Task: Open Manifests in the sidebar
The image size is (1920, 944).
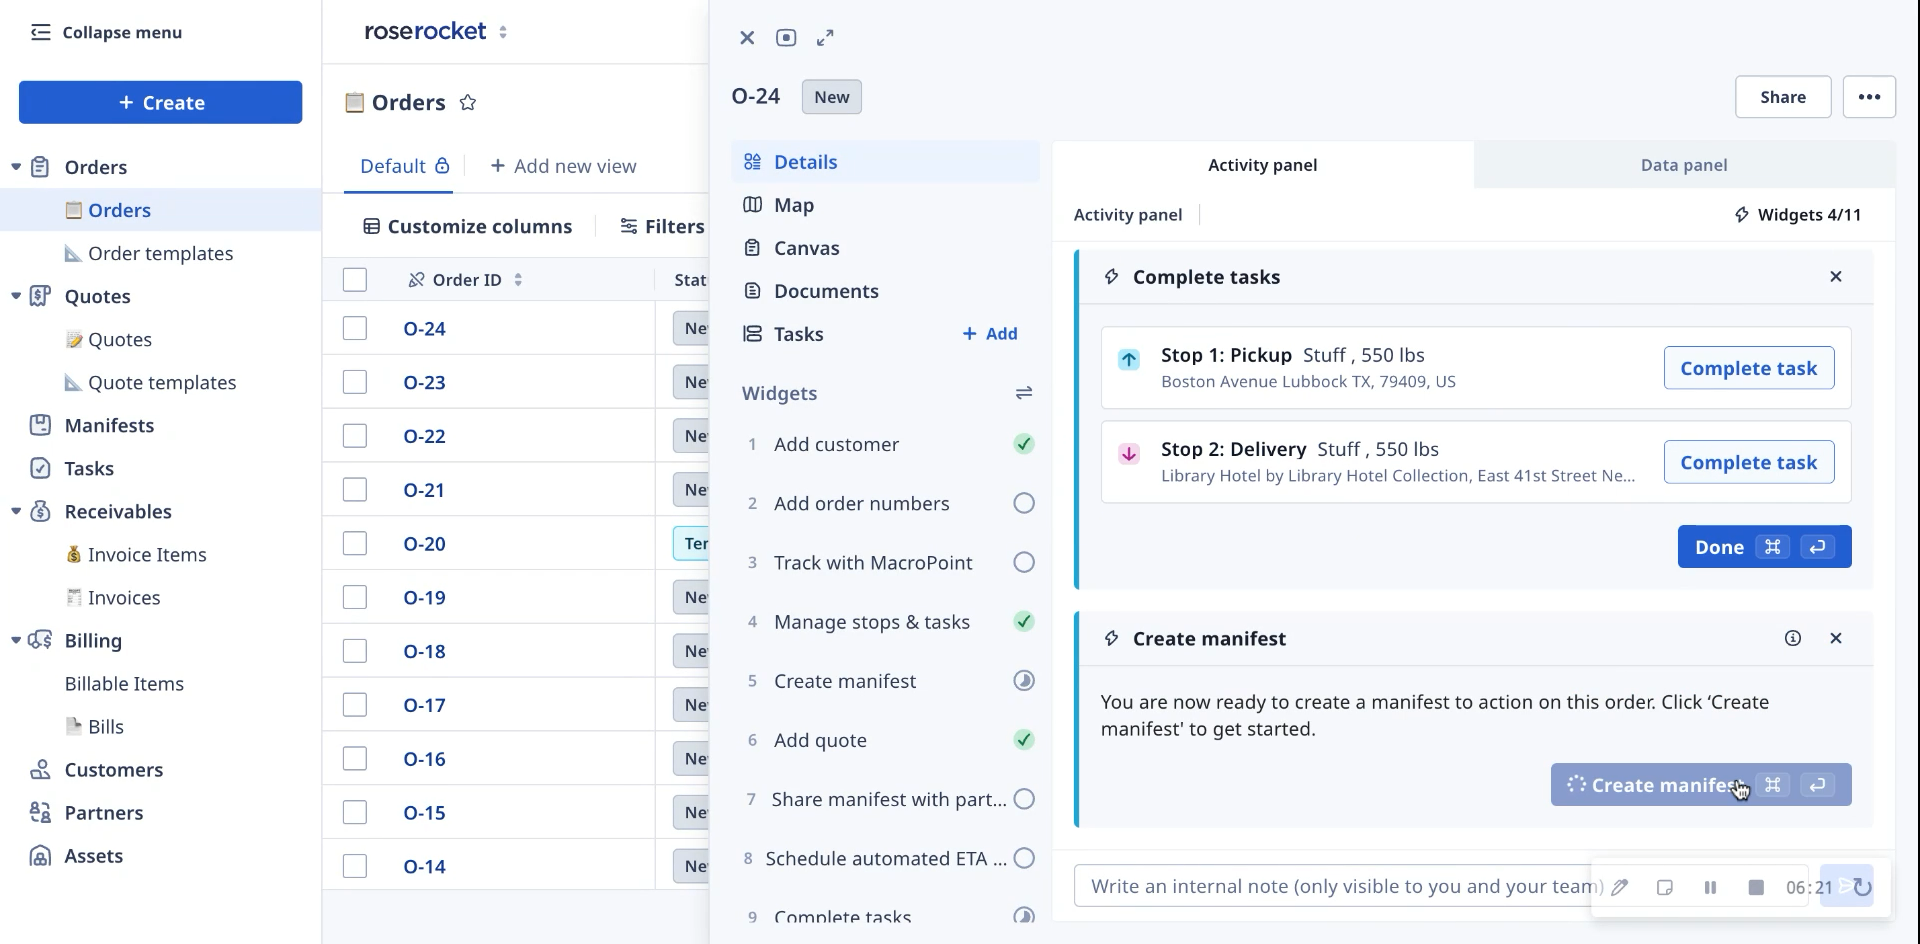Action: (x=109, y=425)
